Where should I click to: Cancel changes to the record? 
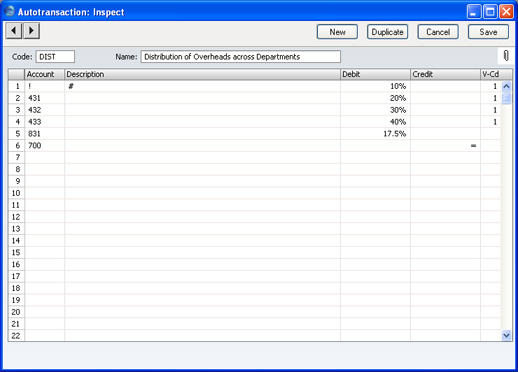pos(438,32)
